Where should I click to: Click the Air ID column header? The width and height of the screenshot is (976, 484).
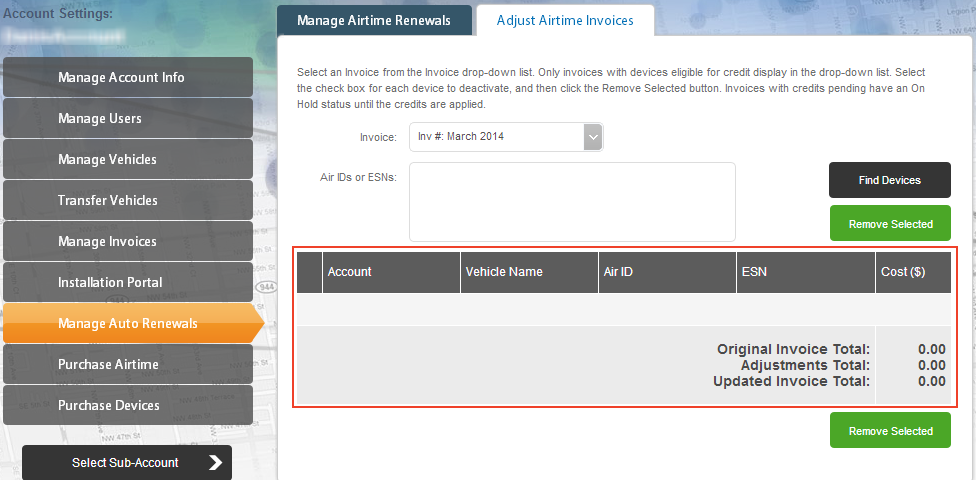pyautogui.click(x=668, y=272)
